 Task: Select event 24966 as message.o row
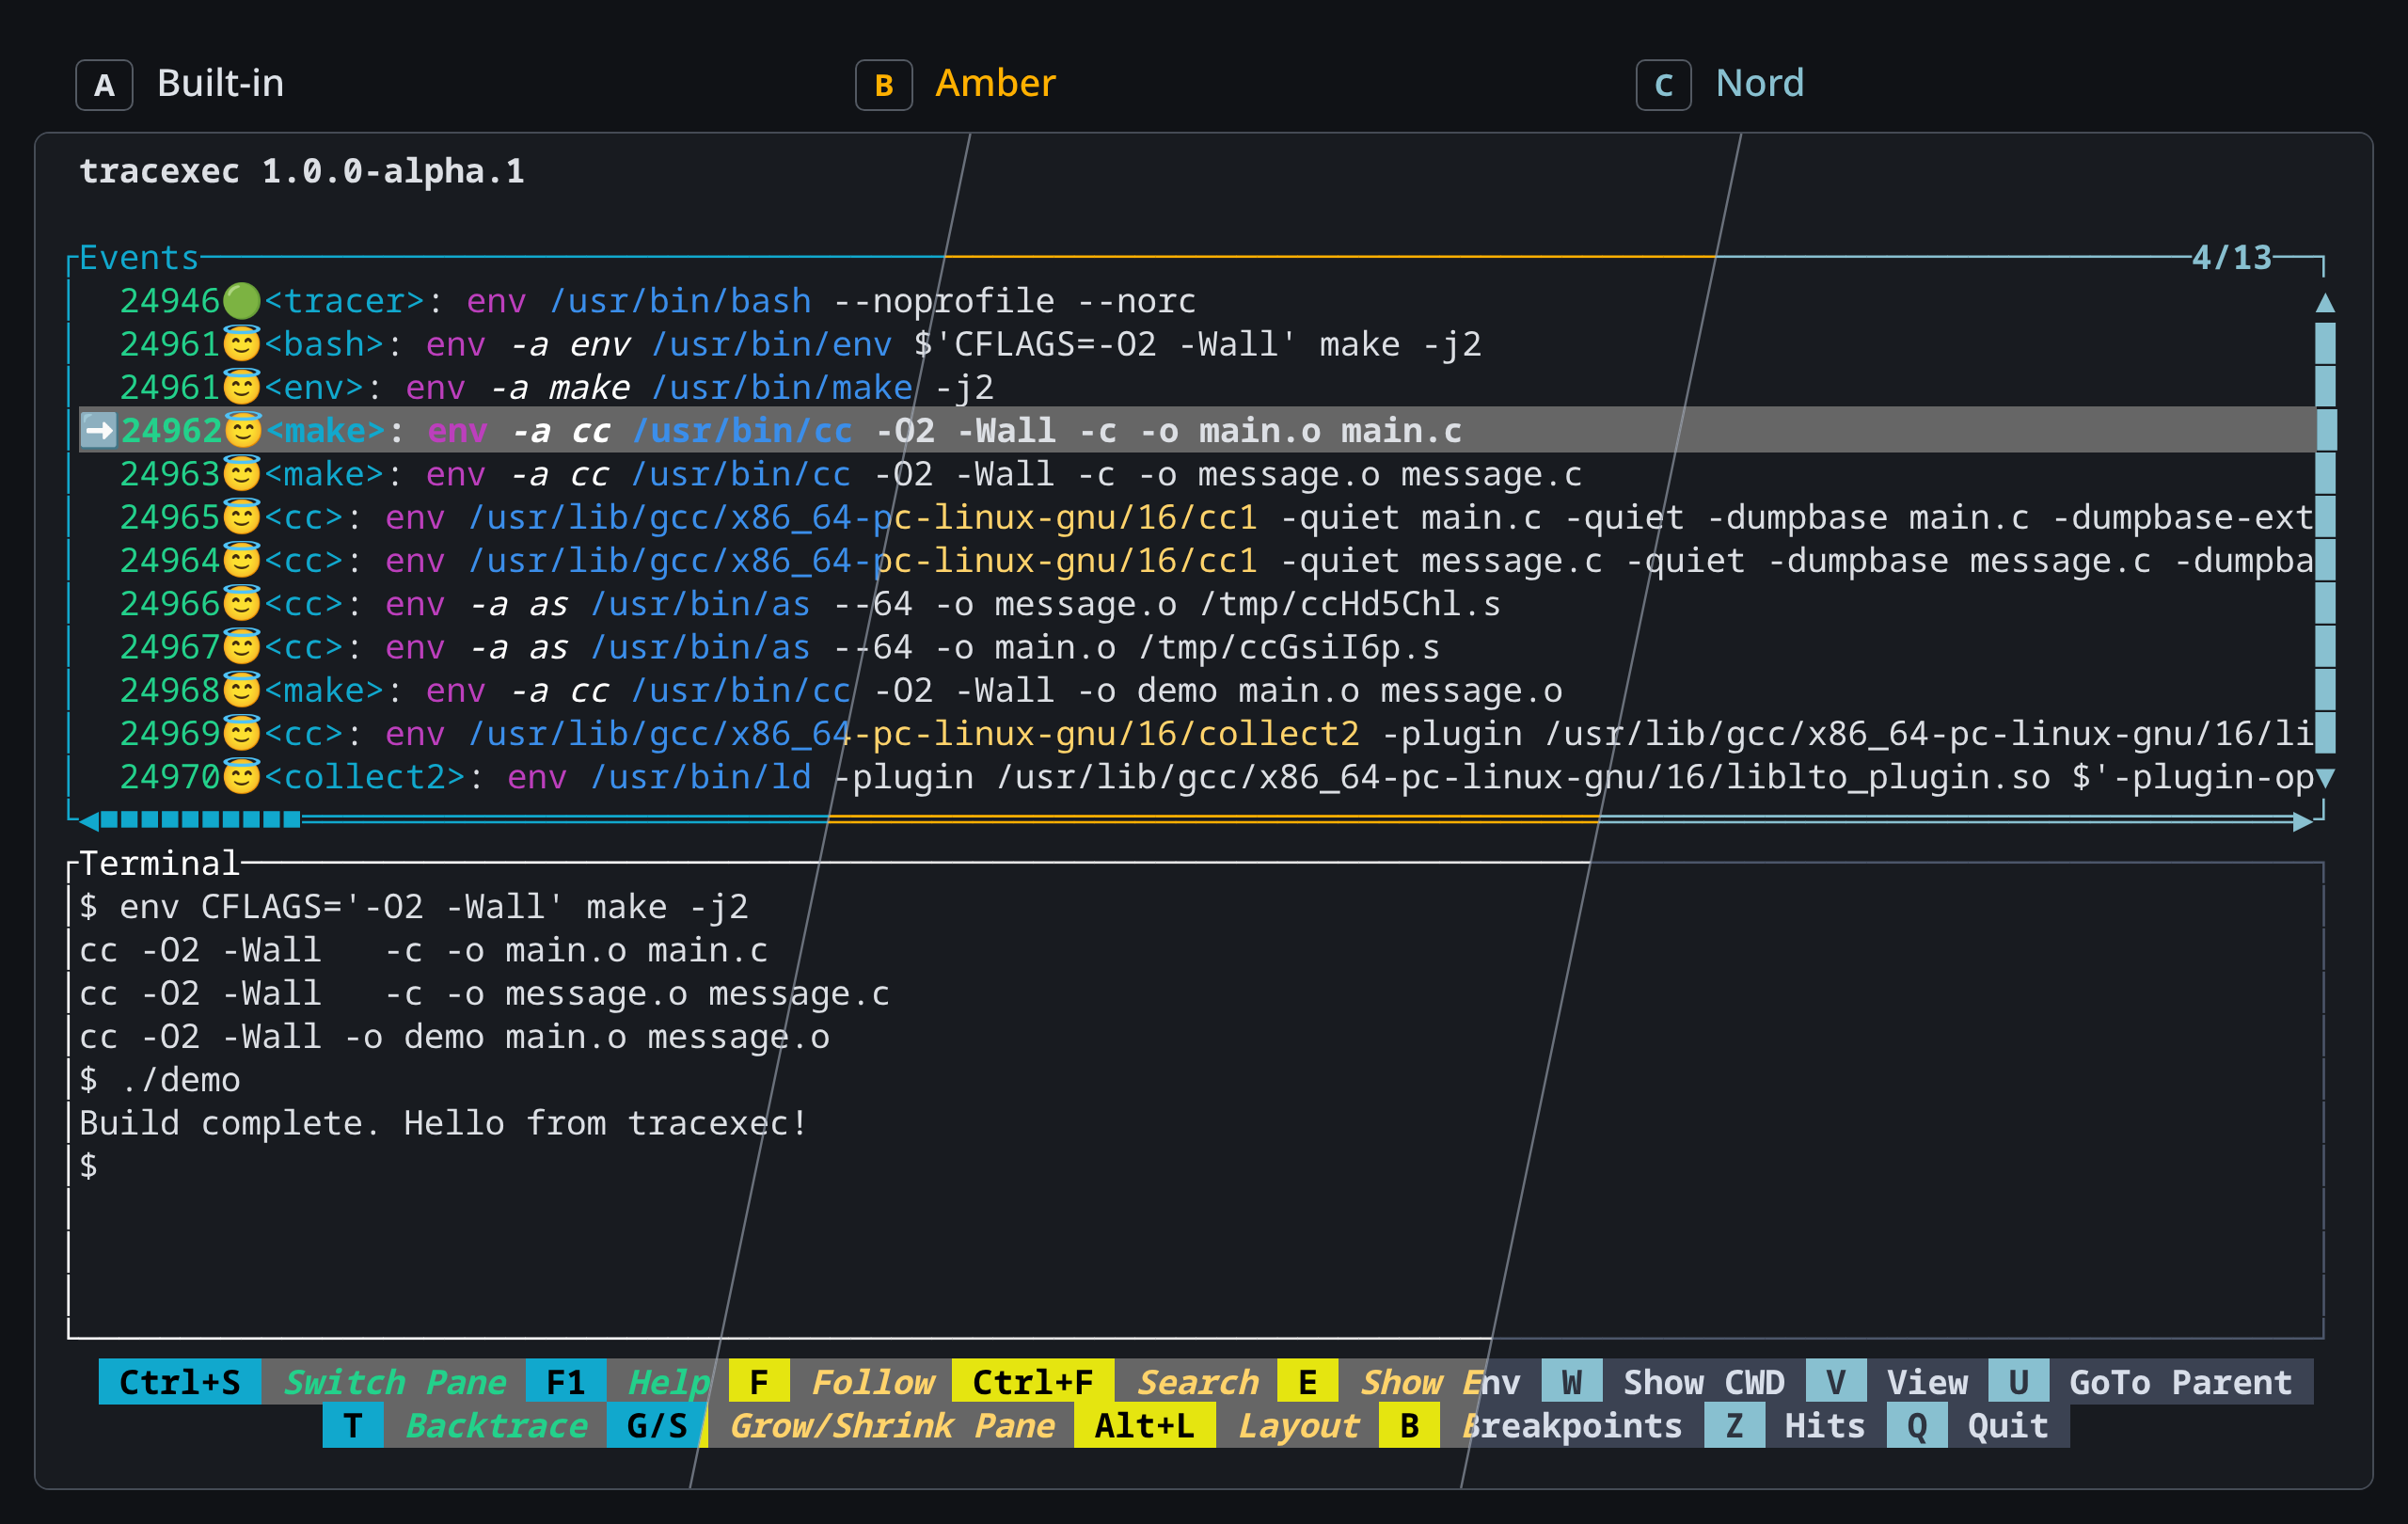1197,604
